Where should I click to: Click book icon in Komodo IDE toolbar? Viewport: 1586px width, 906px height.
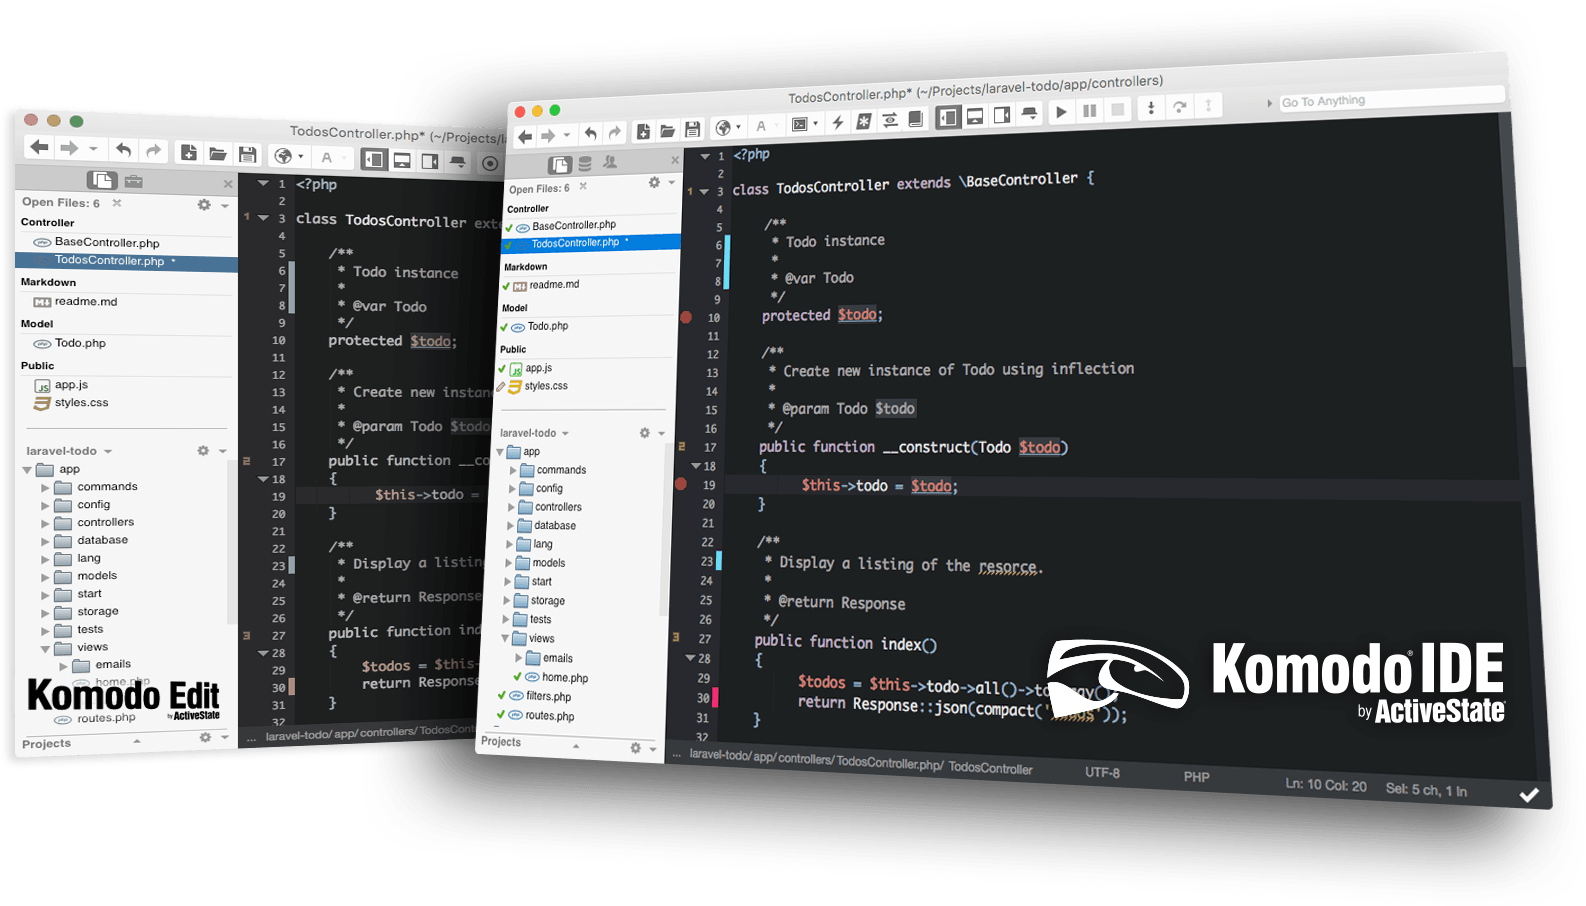tap(915, 119)
